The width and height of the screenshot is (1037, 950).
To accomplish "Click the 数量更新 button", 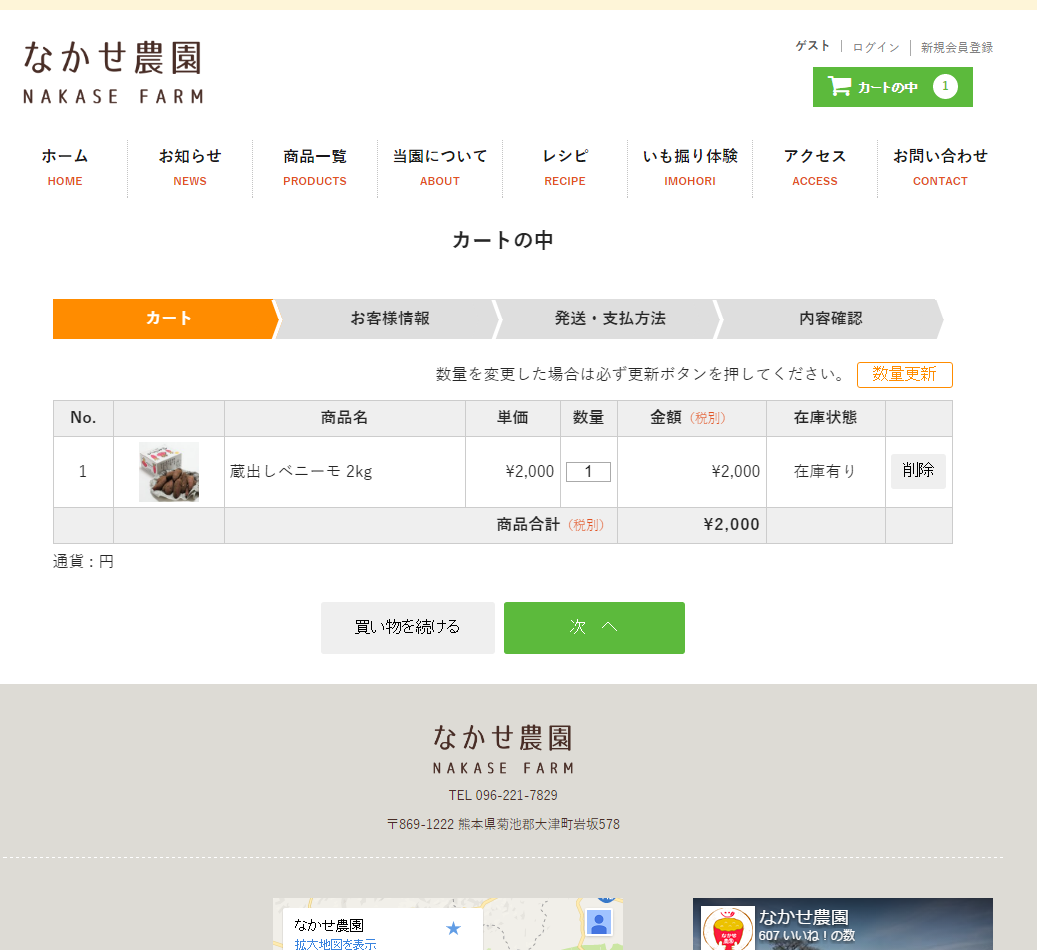I will tap(905, 374).
